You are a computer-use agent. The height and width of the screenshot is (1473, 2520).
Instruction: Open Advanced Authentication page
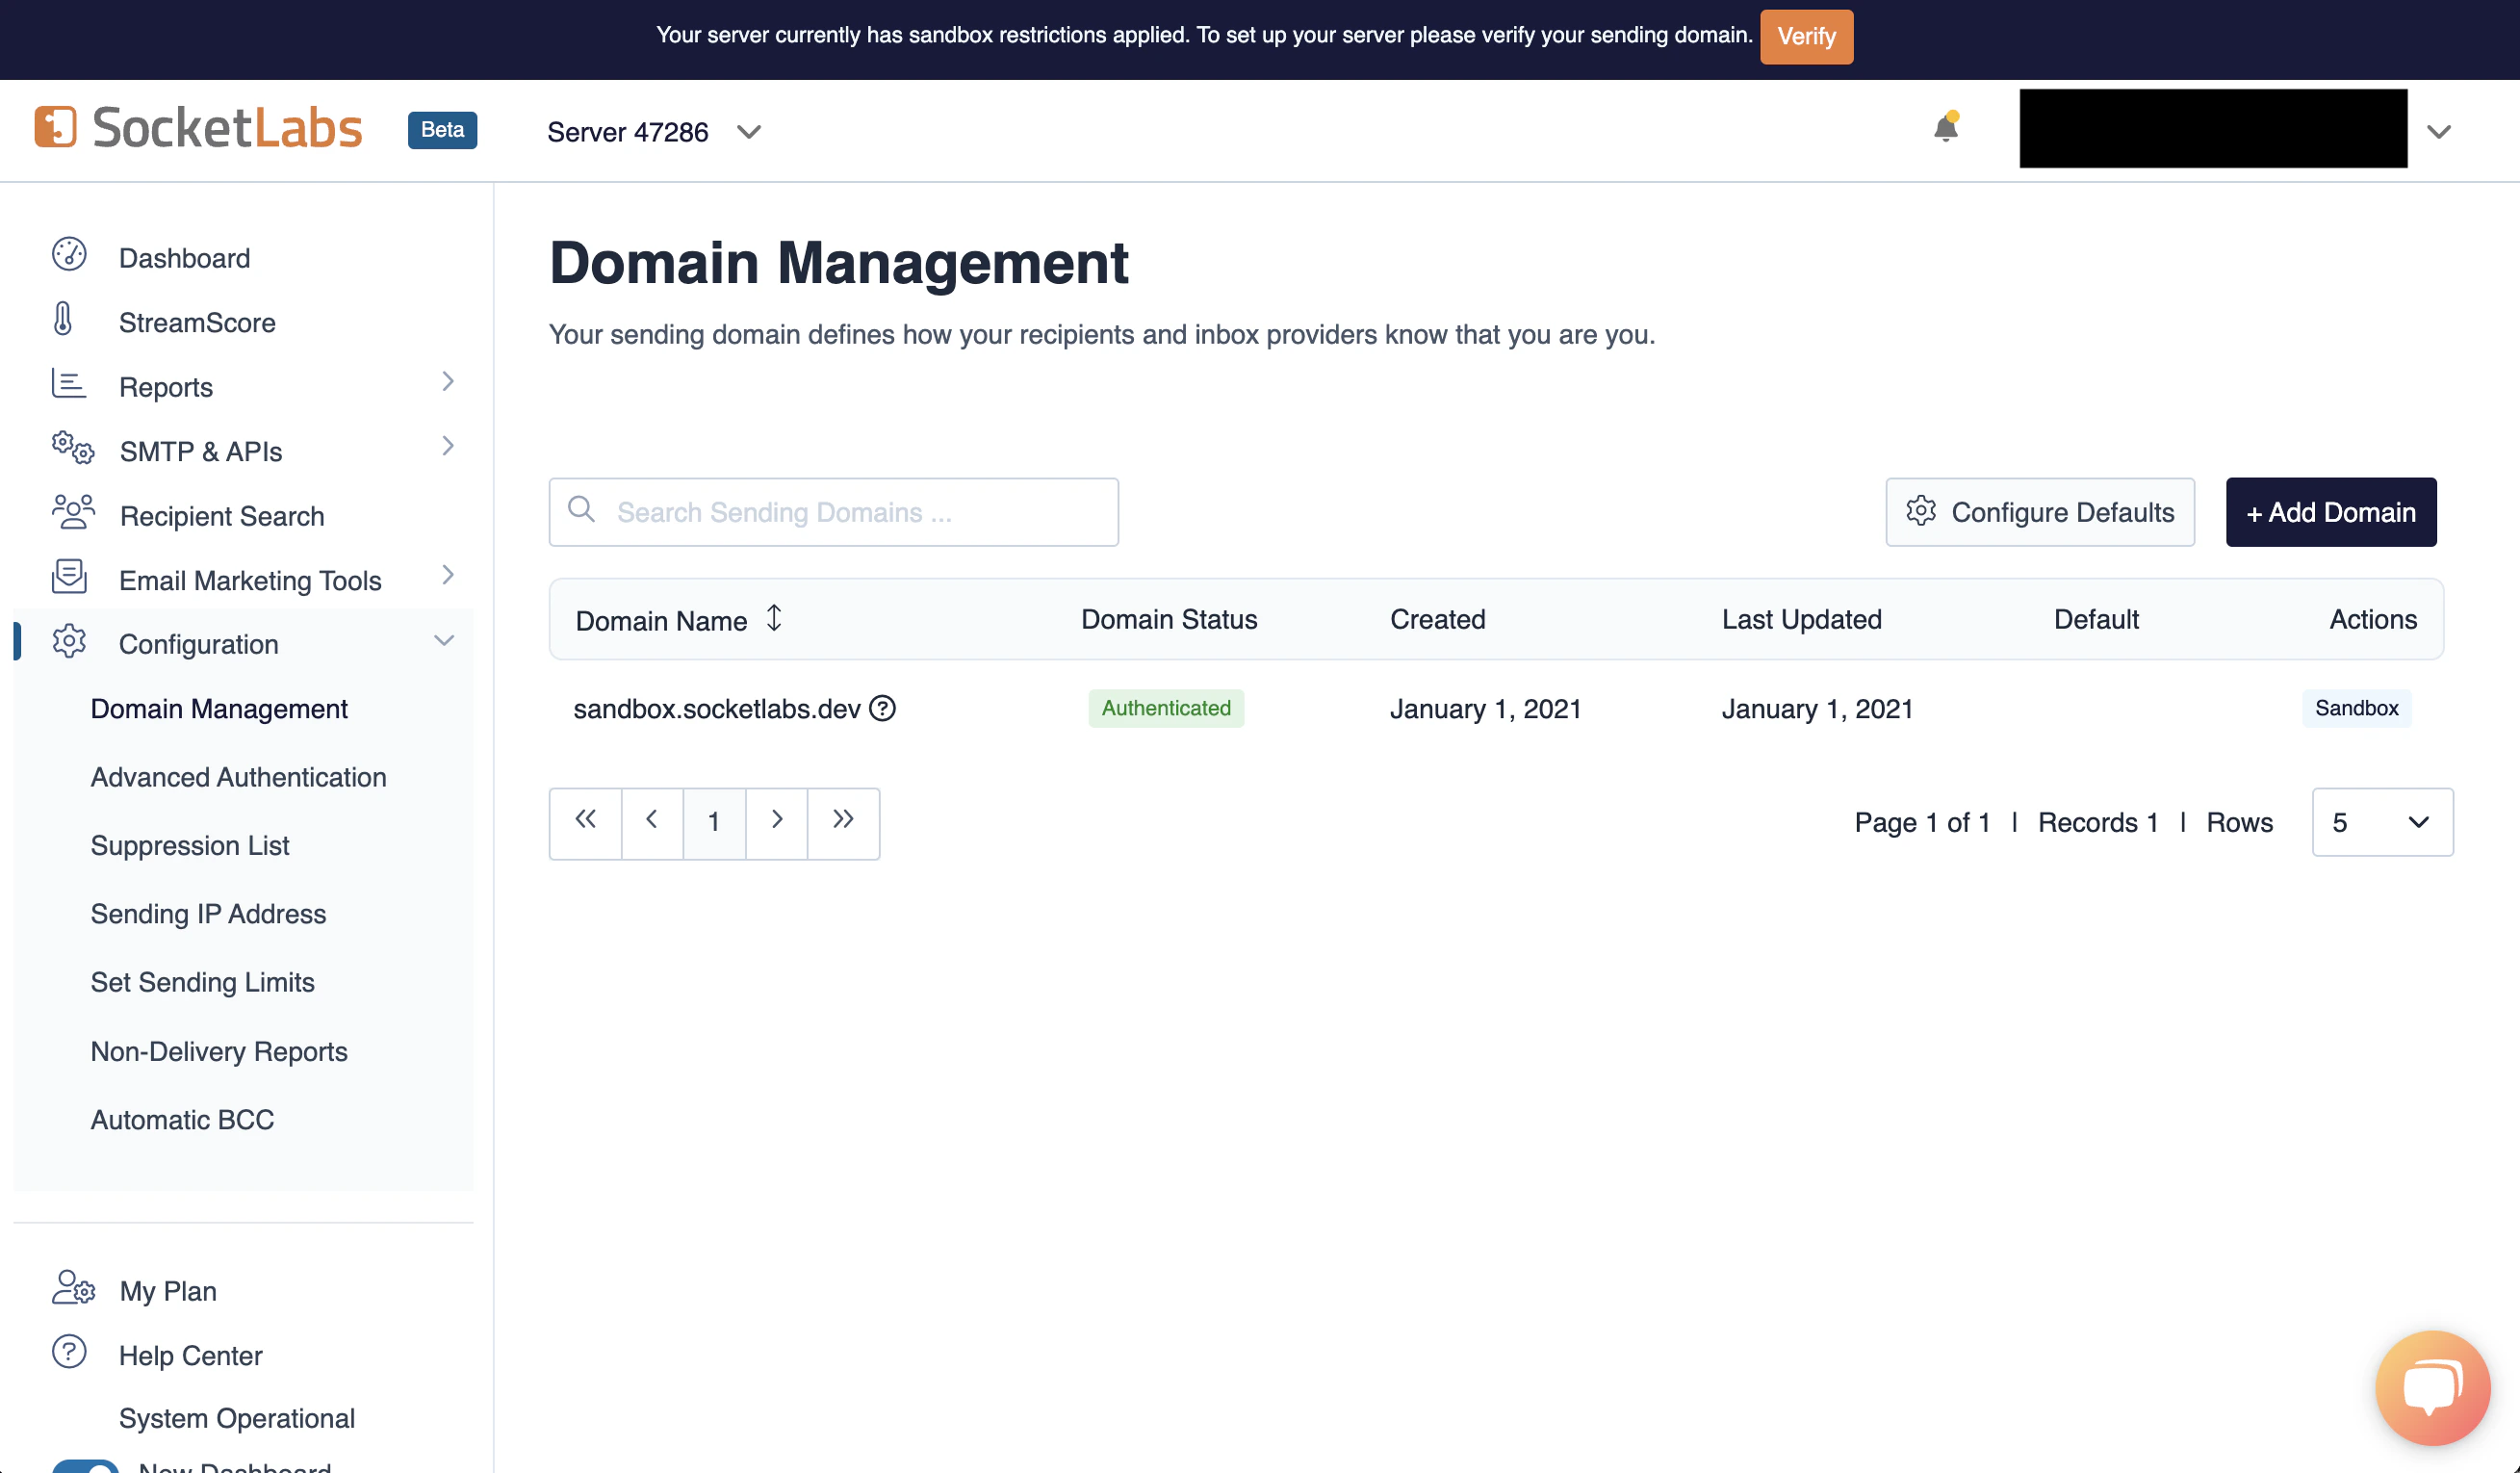coord(238,777)
